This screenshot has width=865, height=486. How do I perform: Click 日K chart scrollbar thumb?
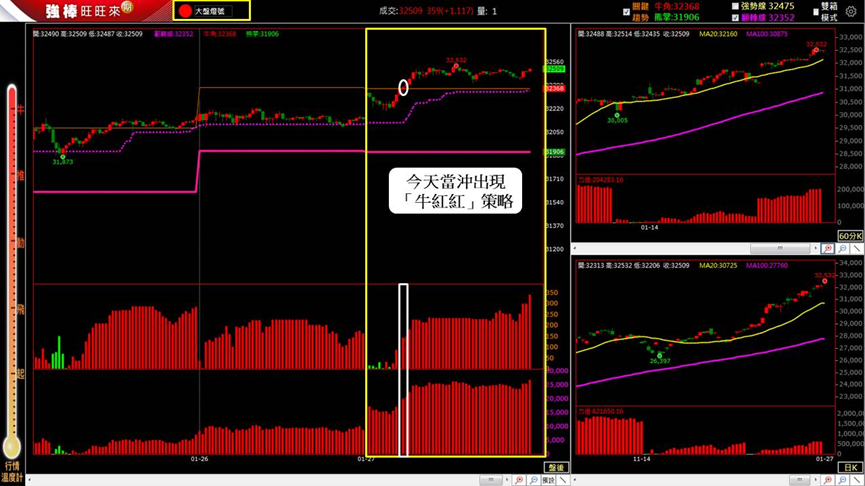pos(799,480)
